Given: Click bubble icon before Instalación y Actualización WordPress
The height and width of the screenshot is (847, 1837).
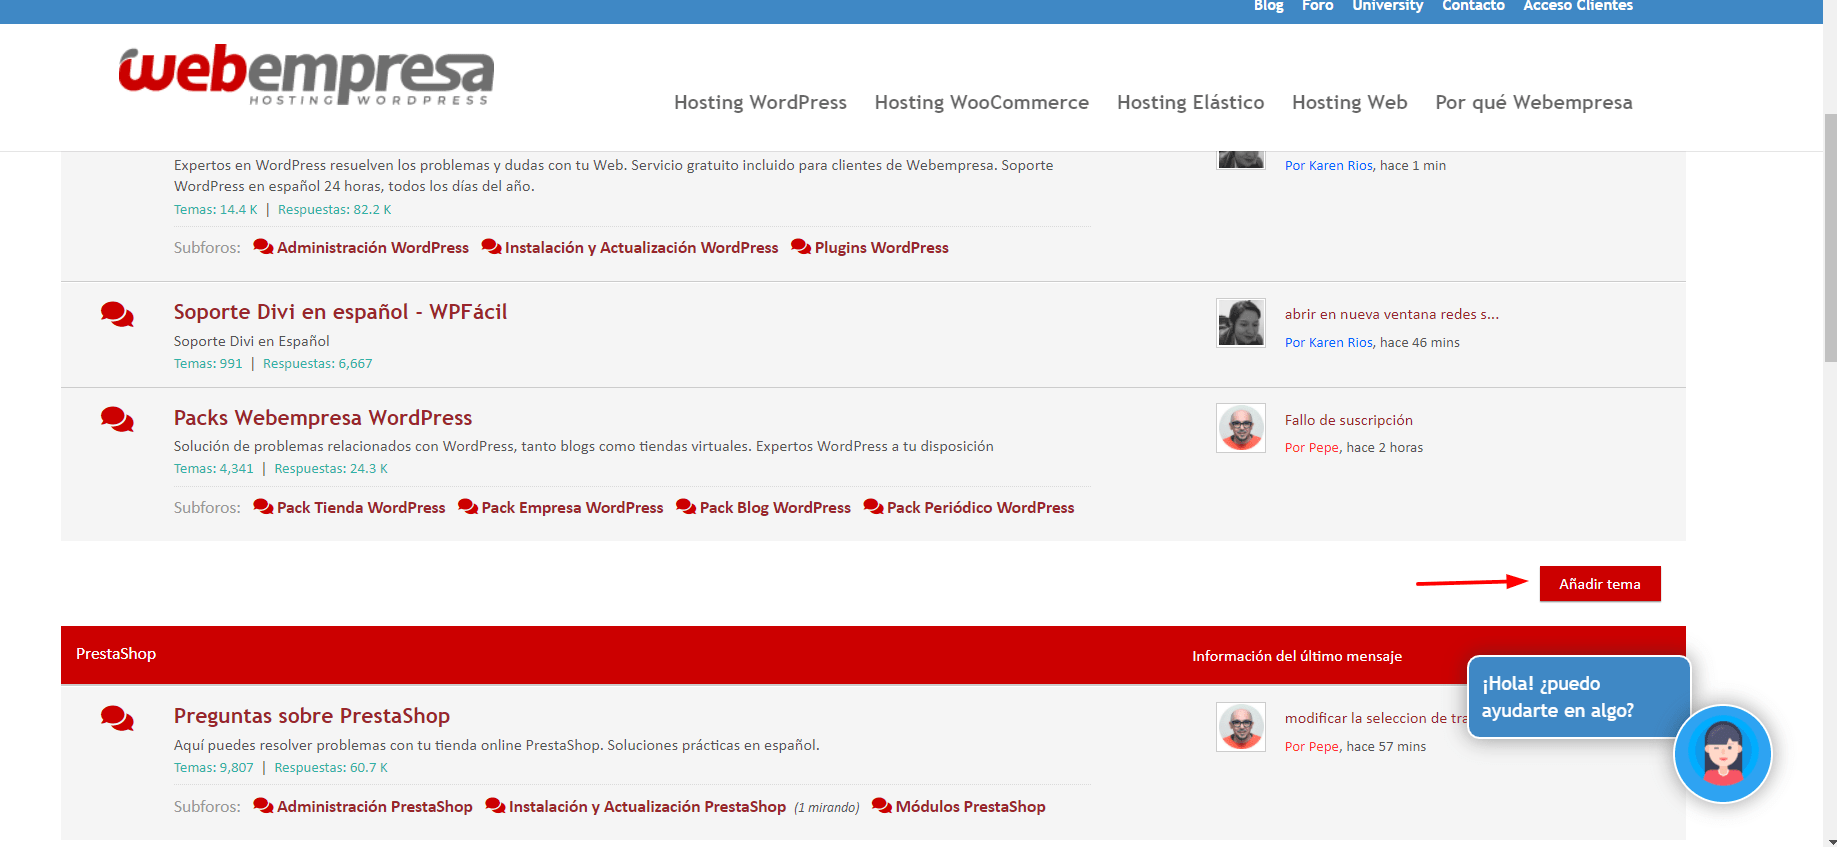Looking at the screenshot, I should 491,247.
